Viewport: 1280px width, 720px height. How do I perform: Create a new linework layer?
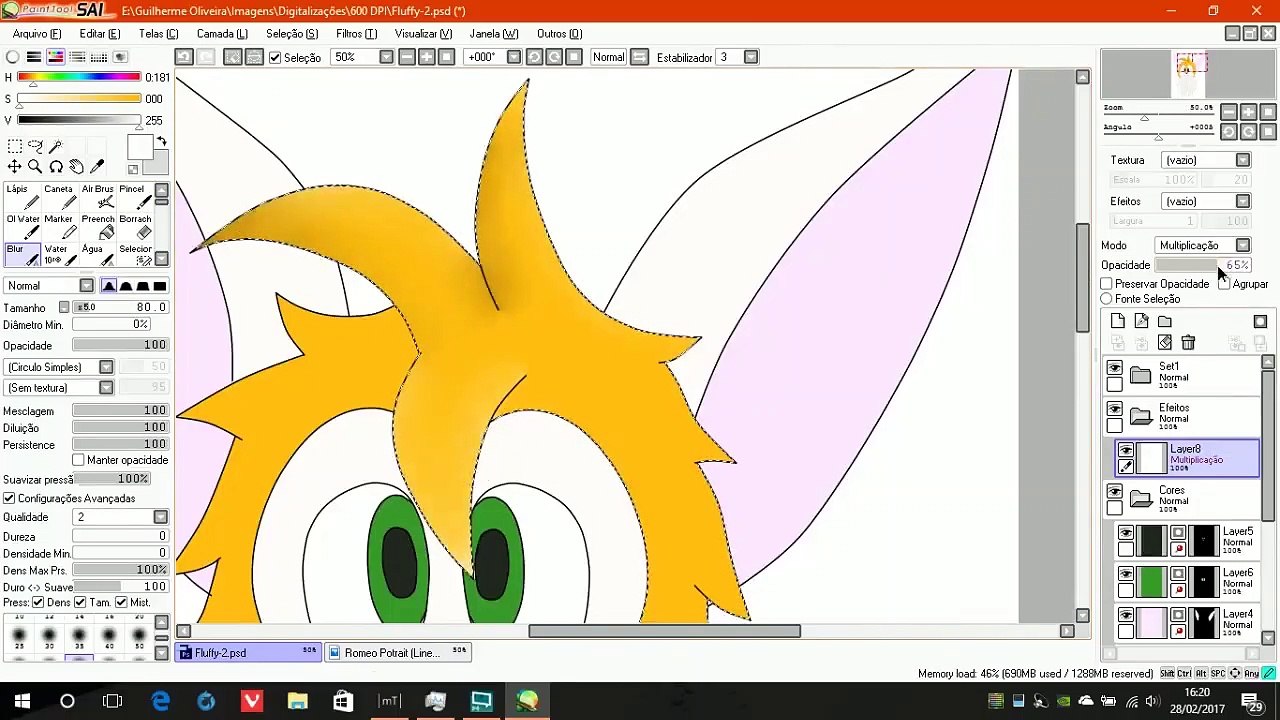pyautogui.click(x=1141, y=321)
